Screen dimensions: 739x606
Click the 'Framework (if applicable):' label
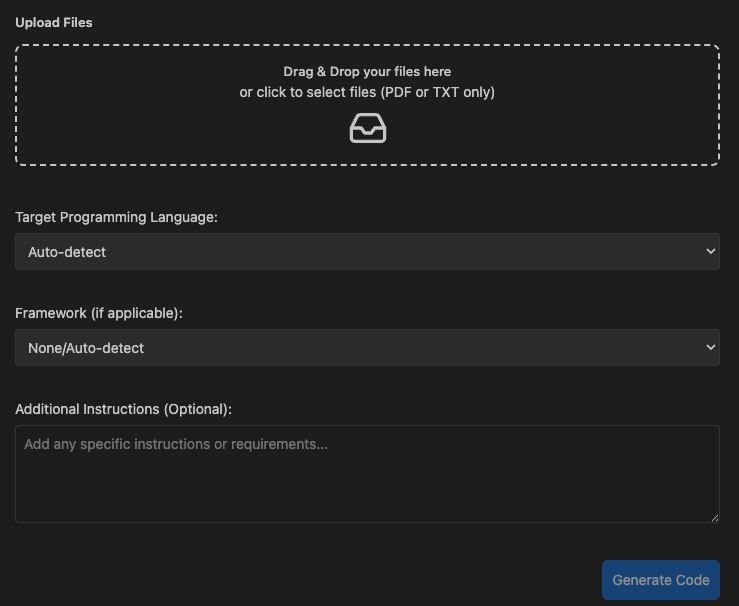[99, 313]
